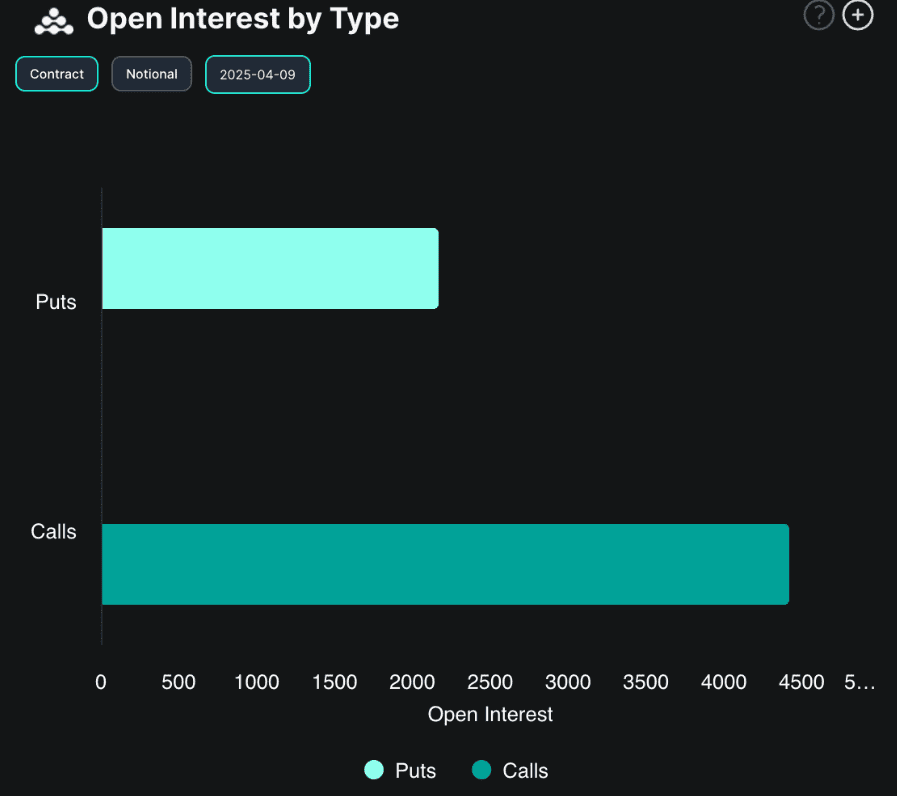Click the light Puts bar
897x796 pixels.
point(270,268)
